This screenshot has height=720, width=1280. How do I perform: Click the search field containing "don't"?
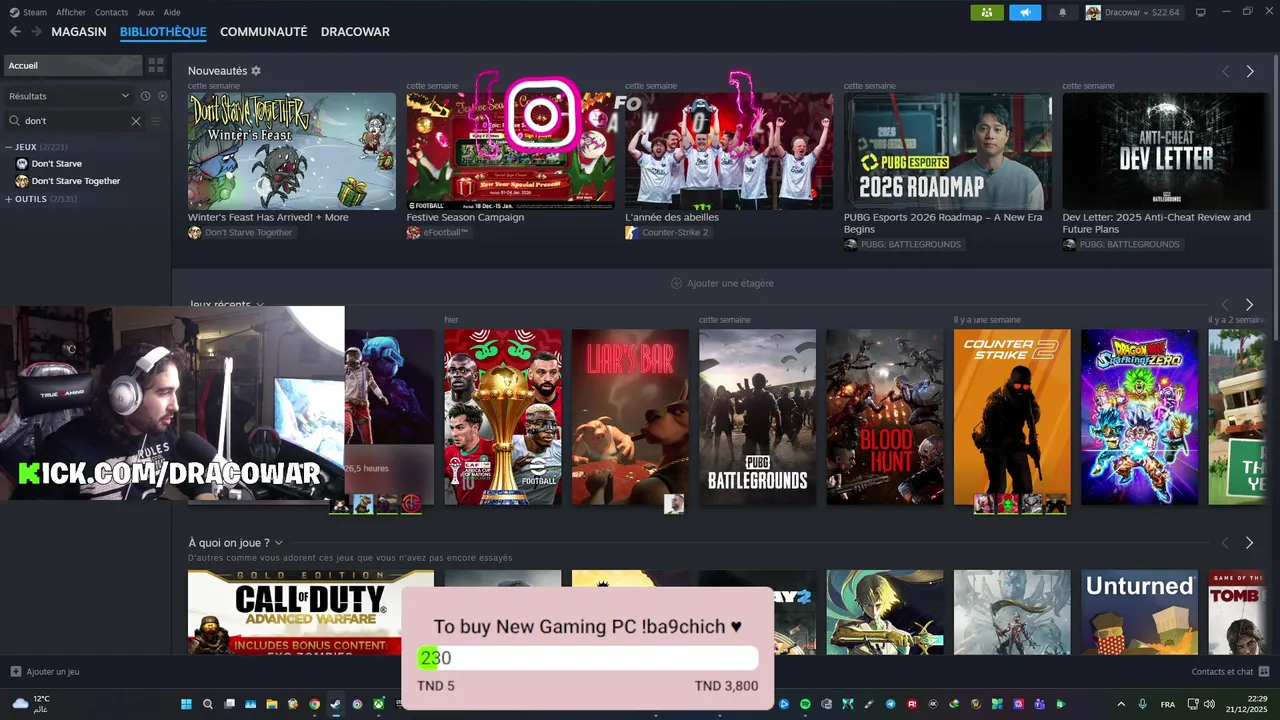75,121
